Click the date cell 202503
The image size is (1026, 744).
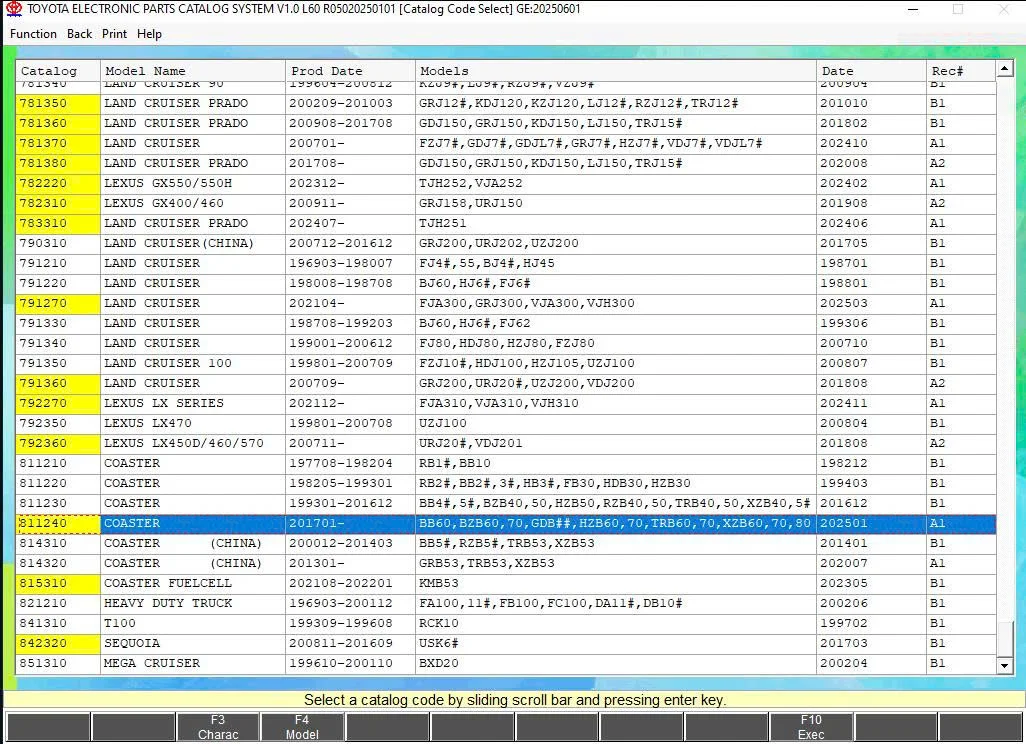(872, 304)
